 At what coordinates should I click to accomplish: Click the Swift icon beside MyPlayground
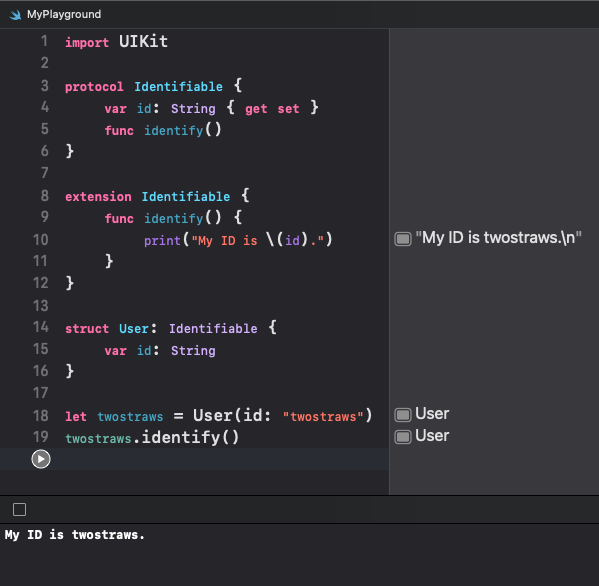pyautogui.click(x=15, y=15)
